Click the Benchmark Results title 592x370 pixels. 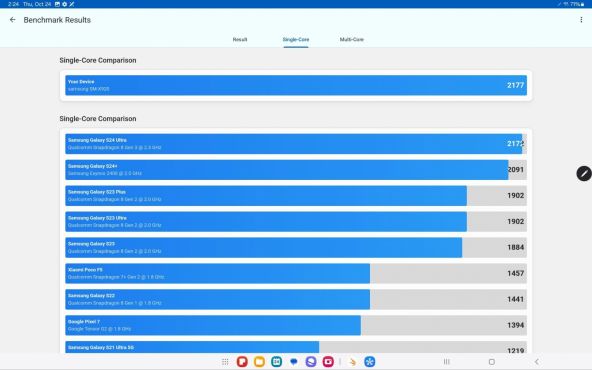point(57,20)
